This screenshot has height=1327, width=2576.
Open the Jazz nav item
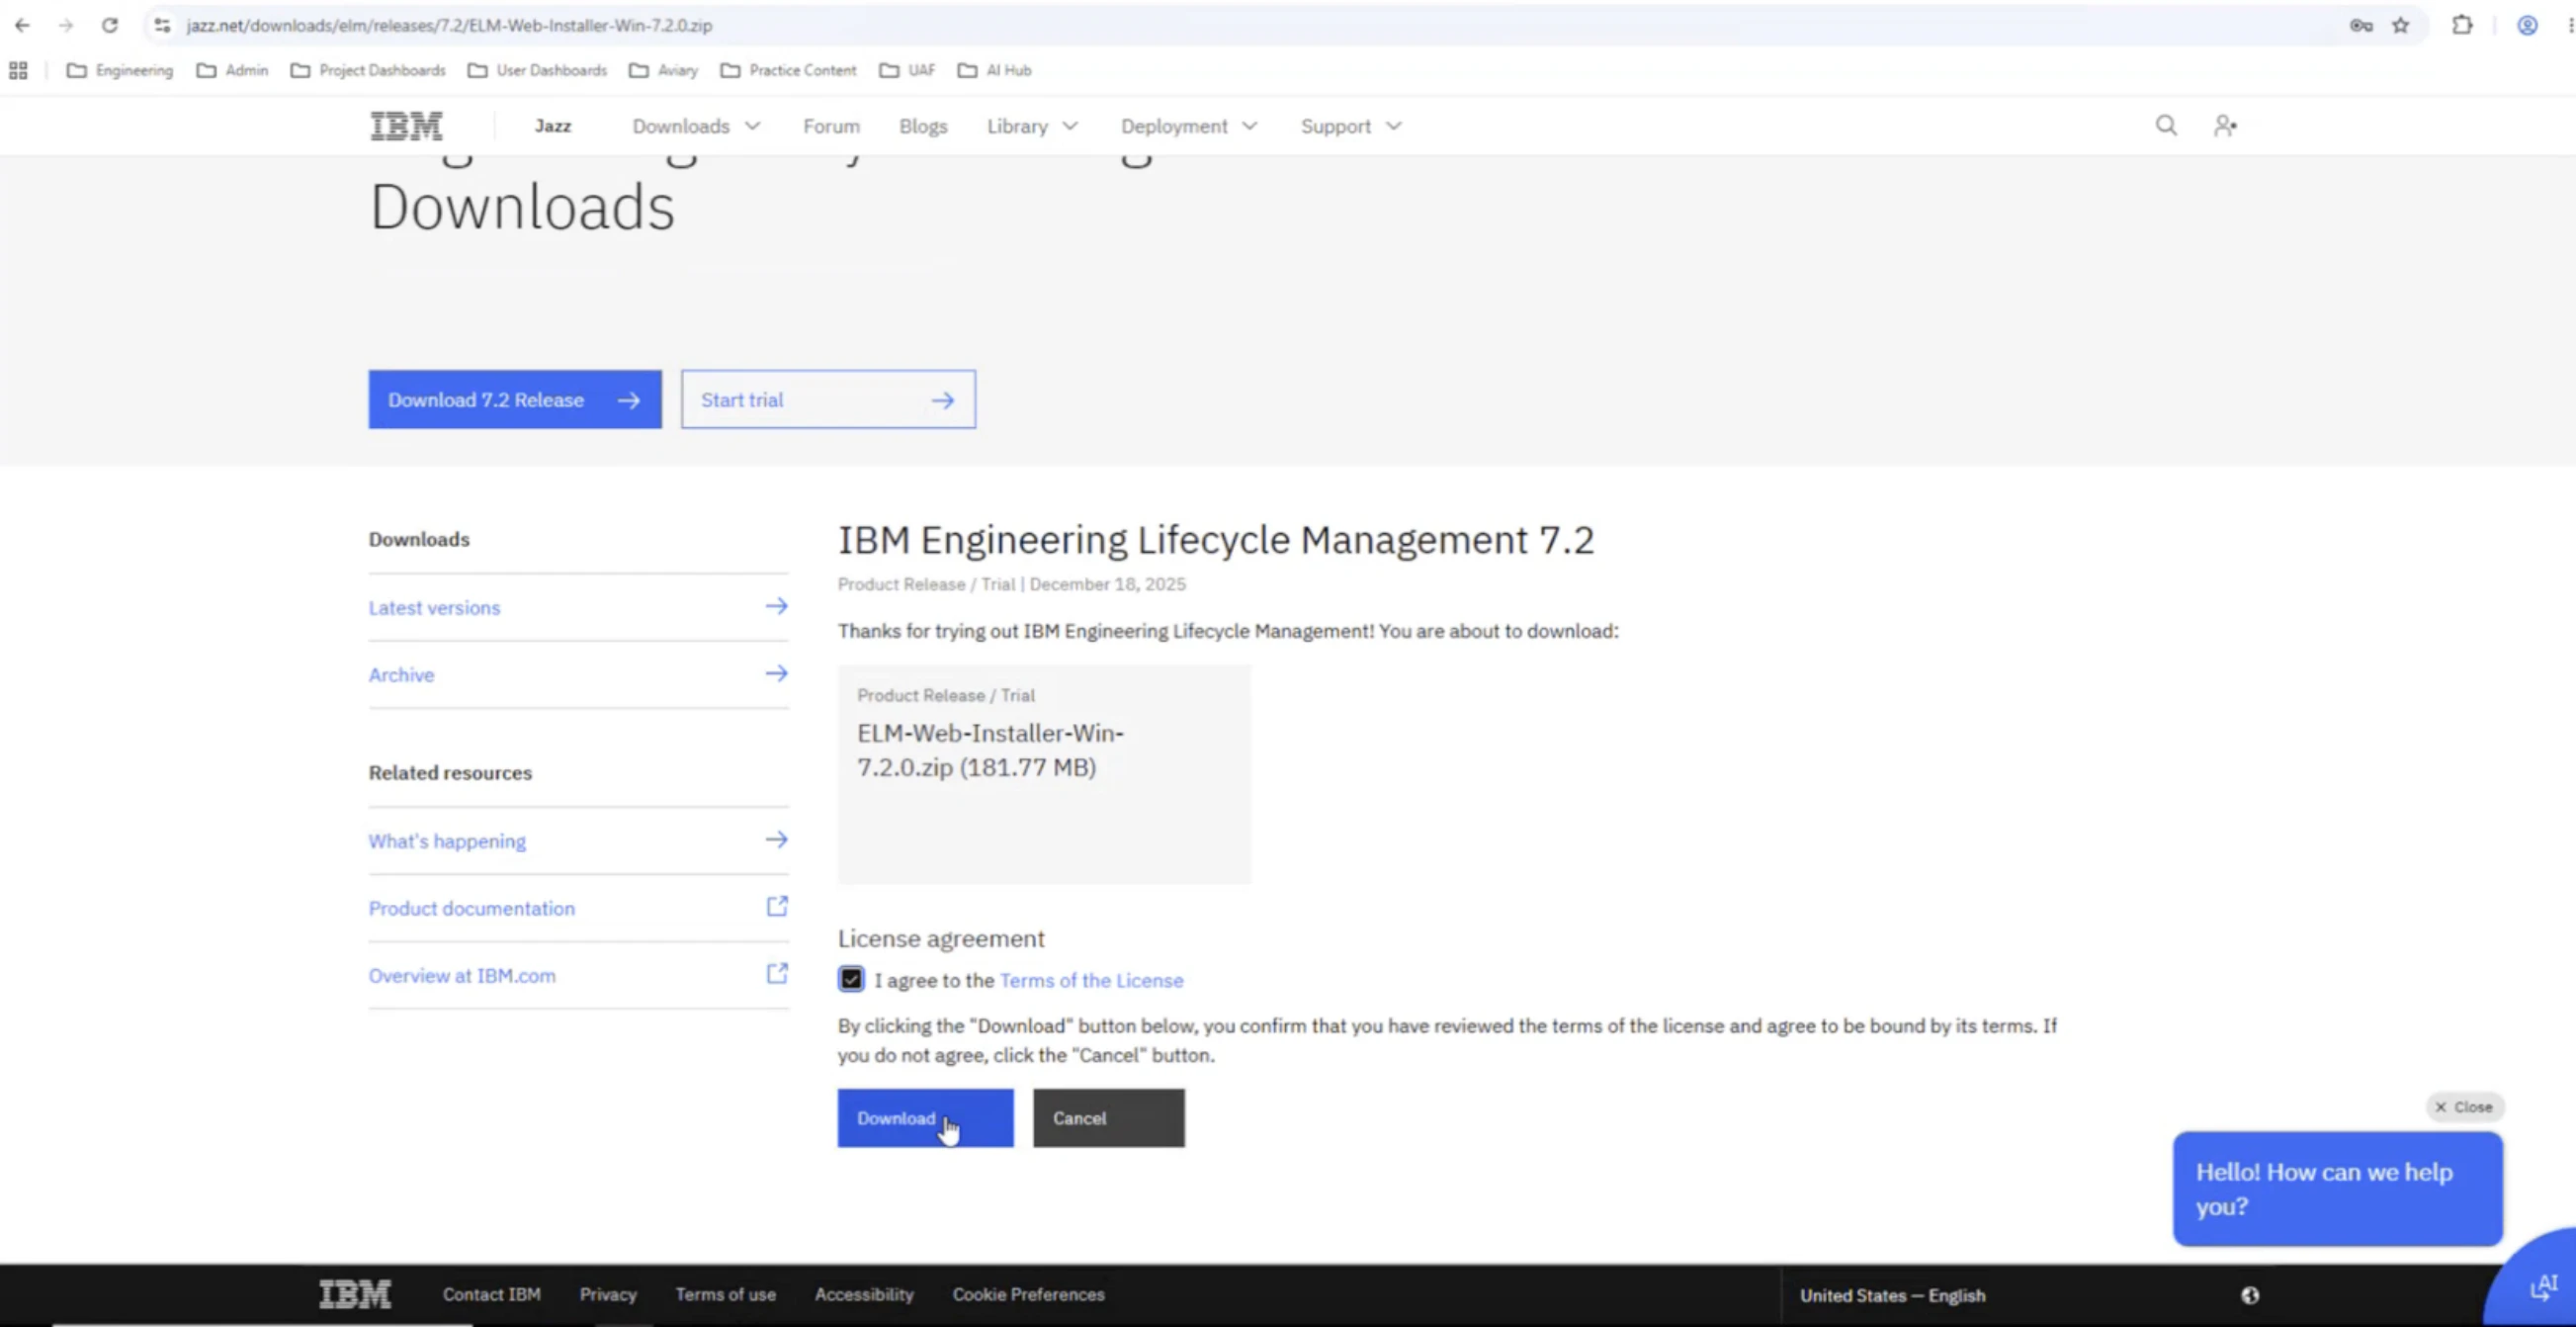(x=553, y=126)
